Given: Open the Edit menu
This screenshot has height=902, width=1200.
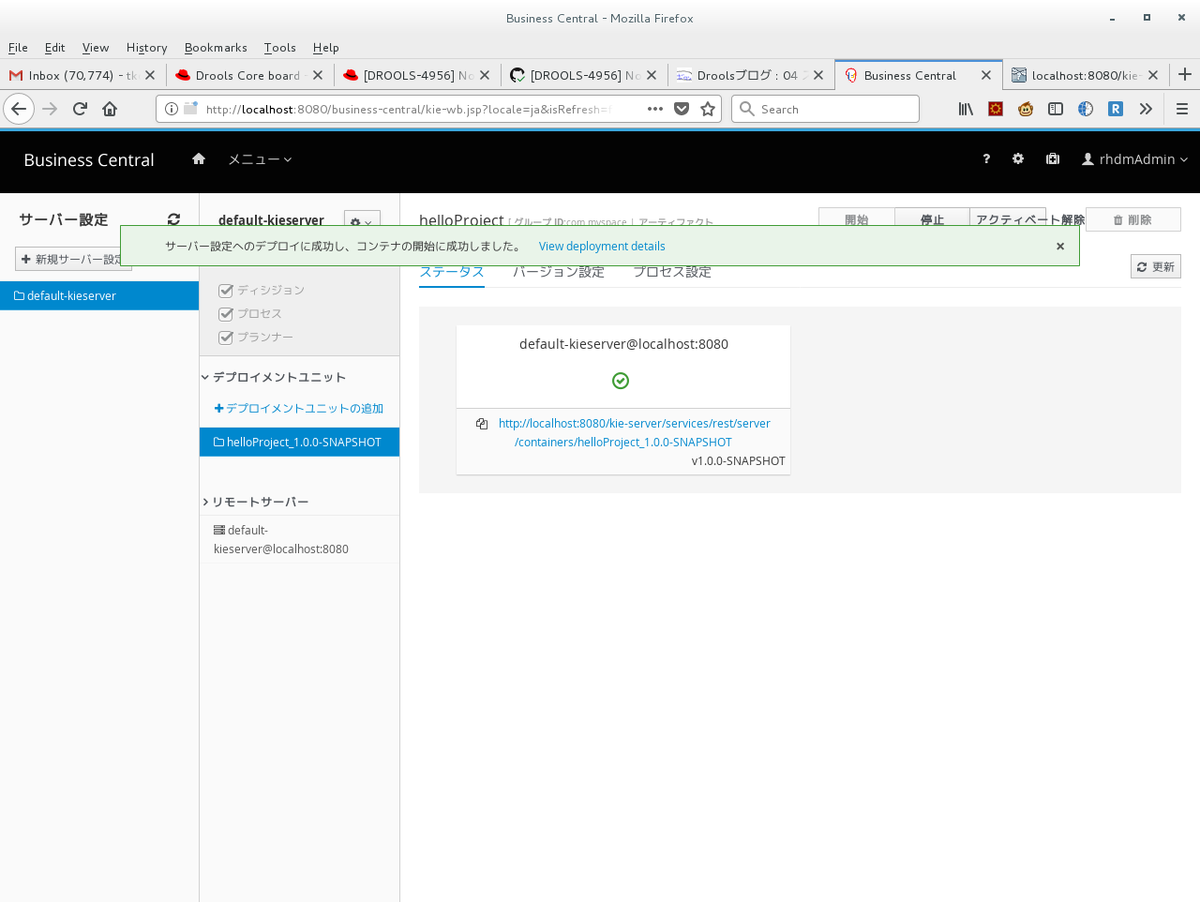Looking at the screenshot, I should 55,47.
